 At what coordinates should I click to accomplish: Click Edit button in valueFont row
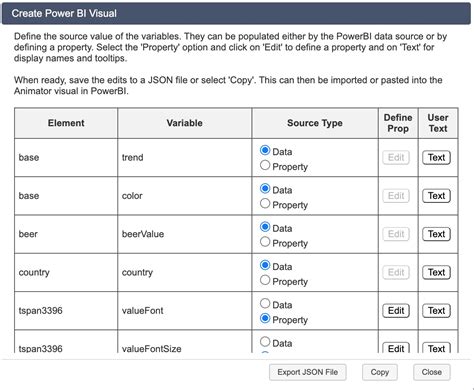[396, 311]
